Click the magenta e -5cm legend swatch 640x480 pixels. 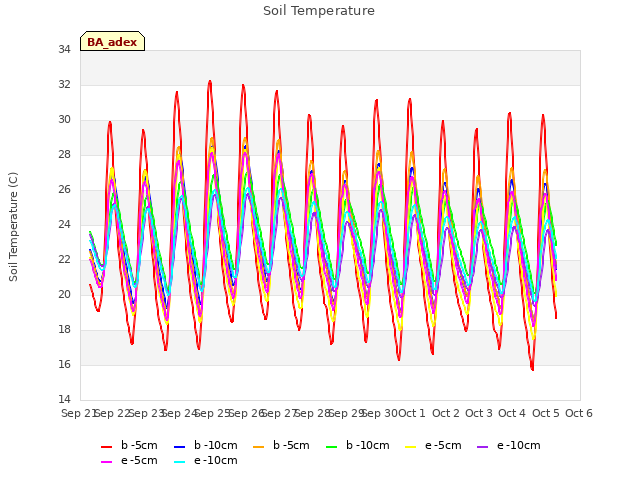click(x=107, y=462)
